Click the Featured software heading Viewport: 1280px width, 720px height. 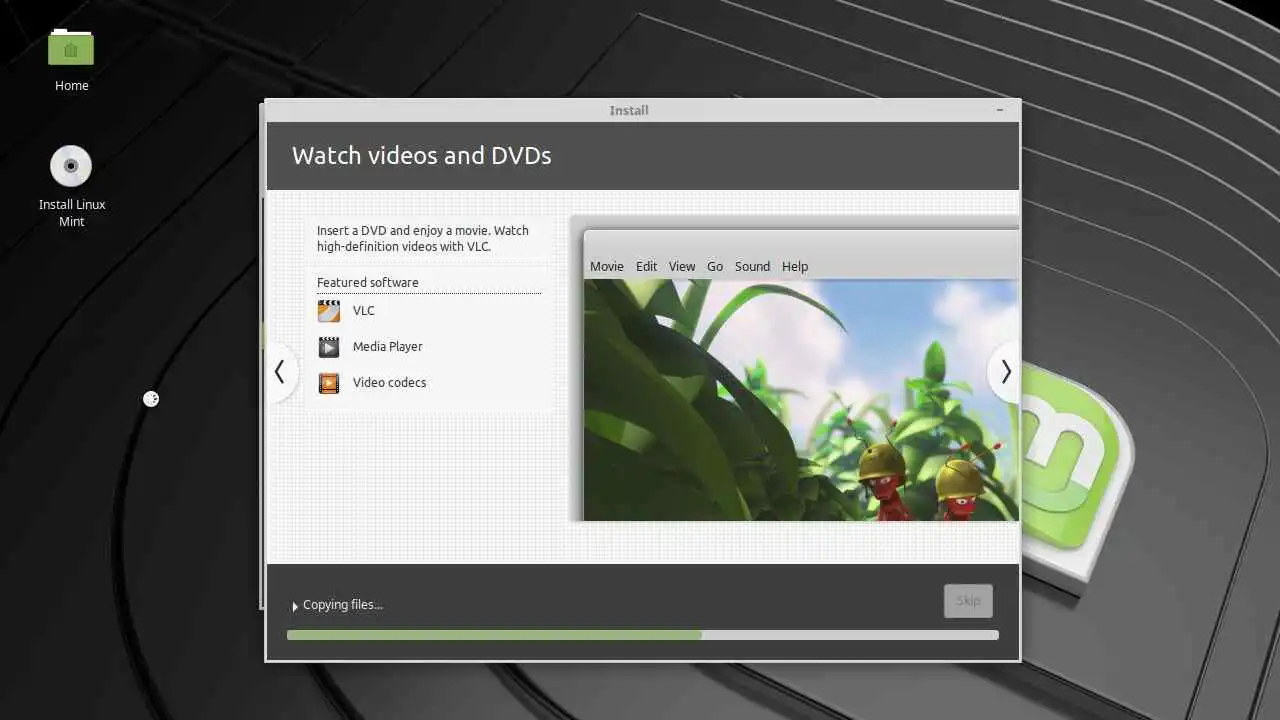click(368, 282)
